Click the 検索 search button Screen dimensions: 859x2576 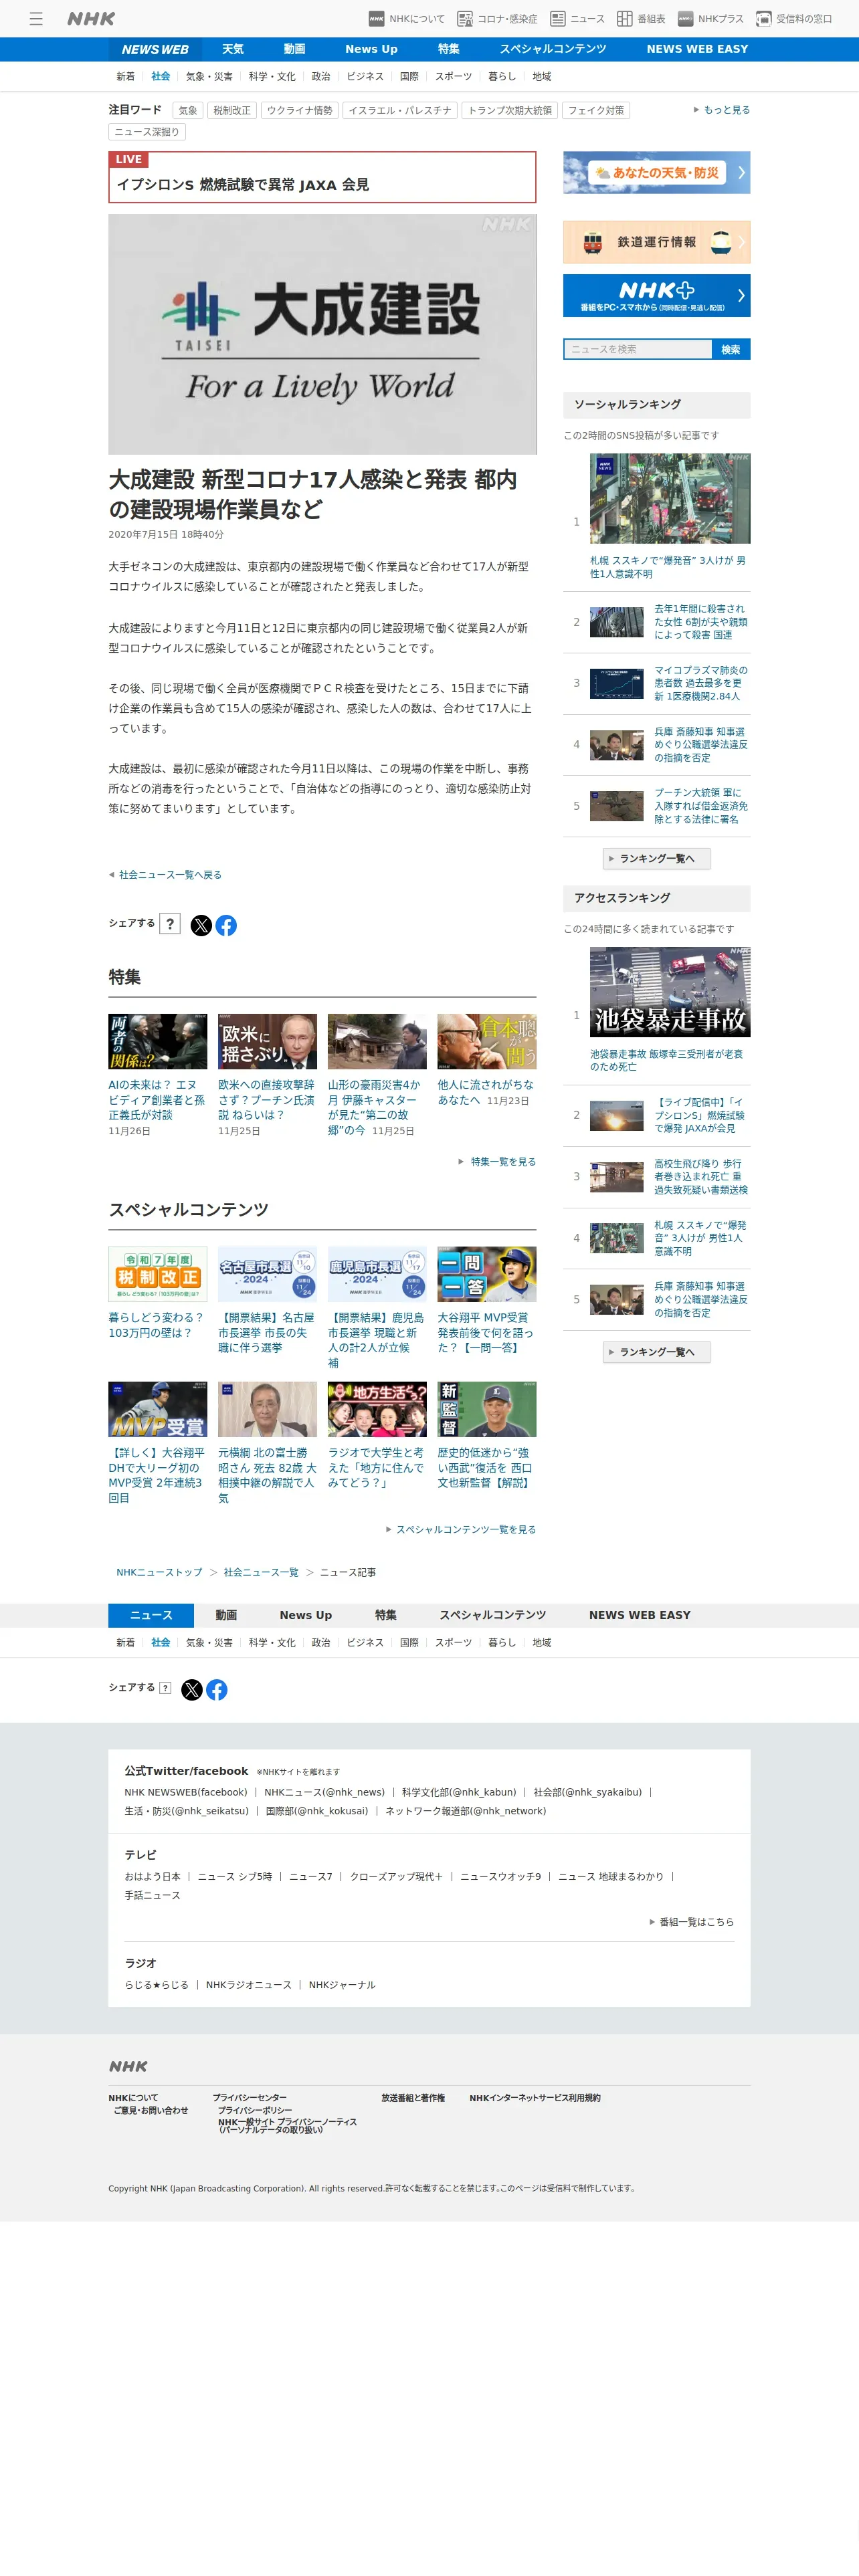[x=731, y=349]
